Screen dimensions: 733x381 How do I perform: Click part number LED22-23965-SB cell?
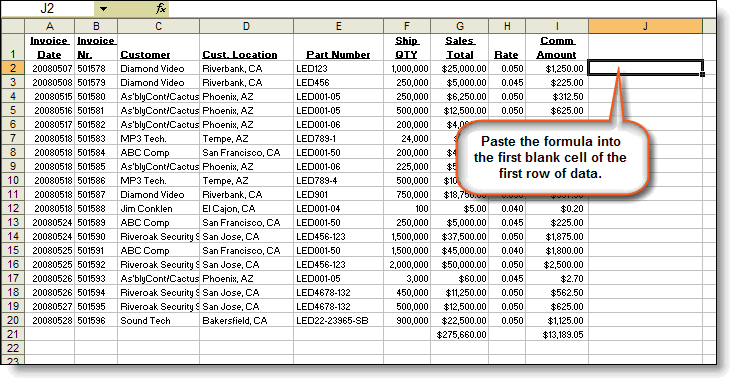coord(338,321)
